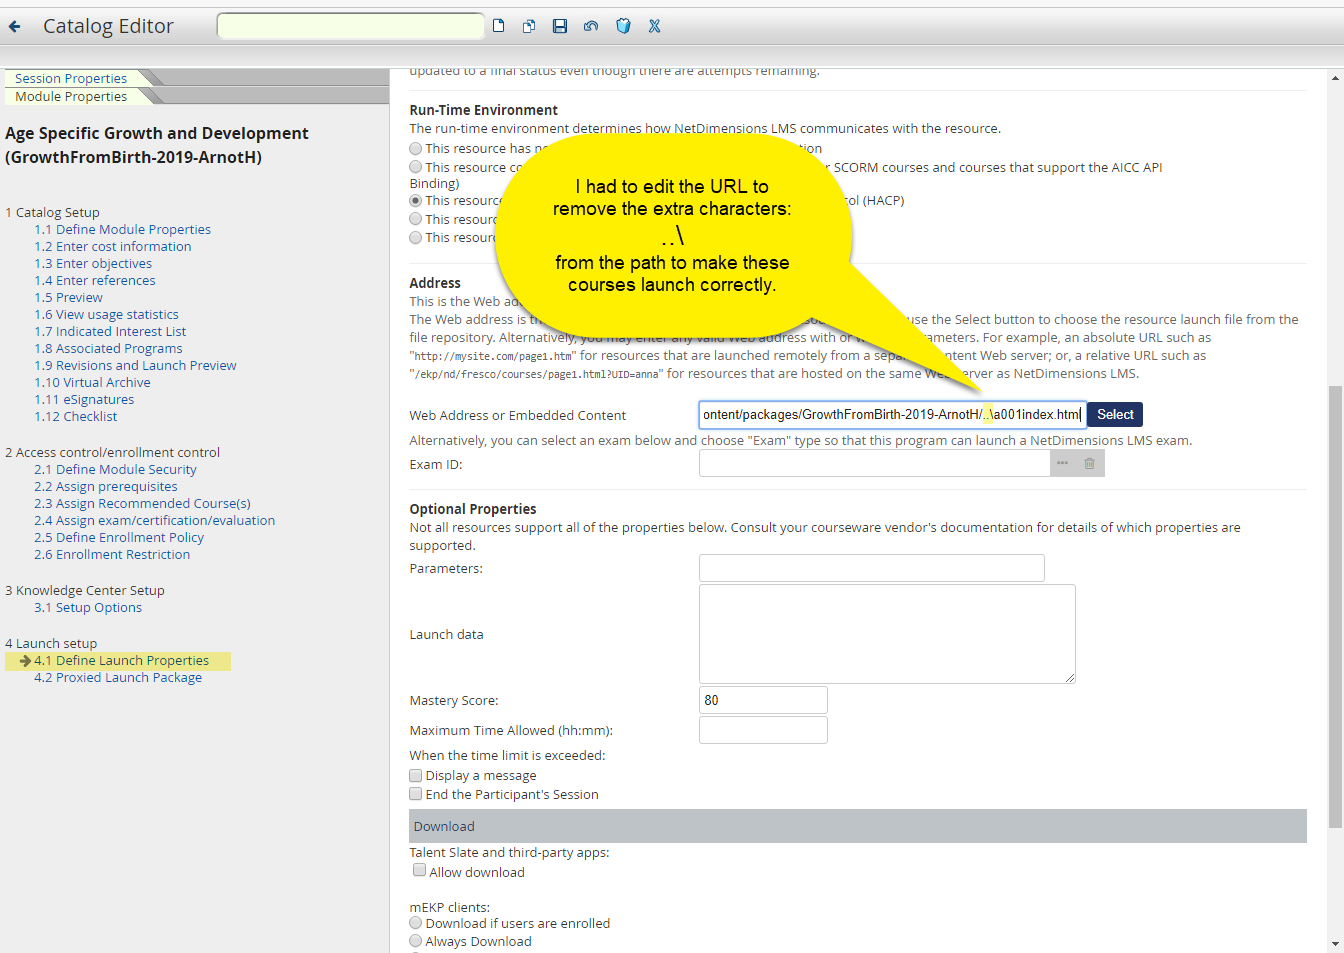The image size is (1344, 953).
Task: Click the recycle bin toolbar icon
Action: pyautogui.click(x=623, y=26)
